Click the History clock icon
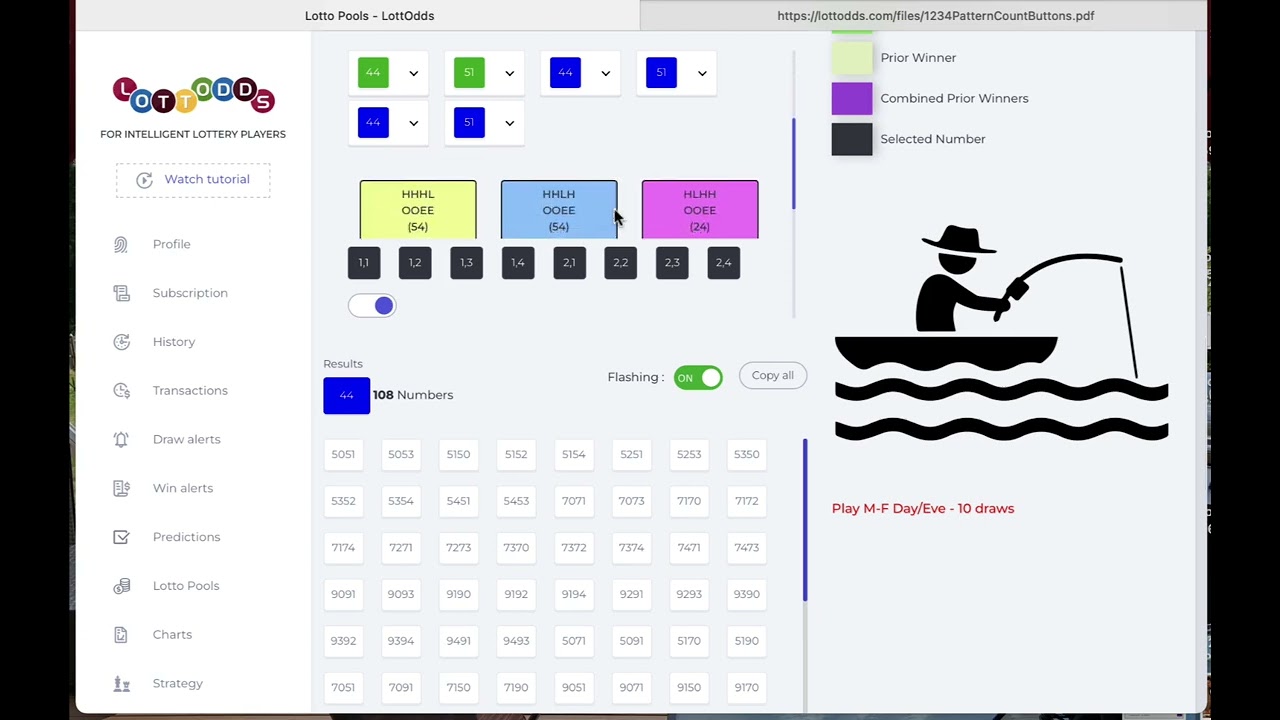This screenshot has height=720, width=1280. point(121,342)
